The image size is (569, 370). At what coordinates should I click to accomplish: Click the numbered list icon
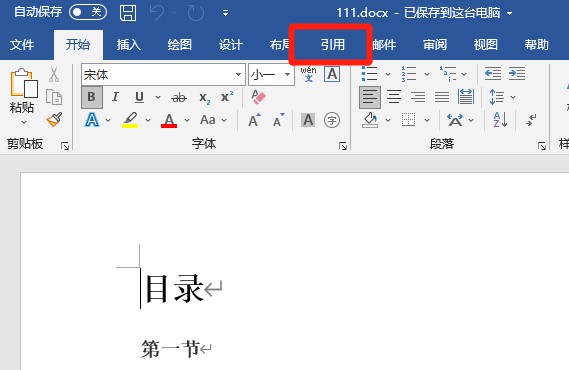pos(409,74)
